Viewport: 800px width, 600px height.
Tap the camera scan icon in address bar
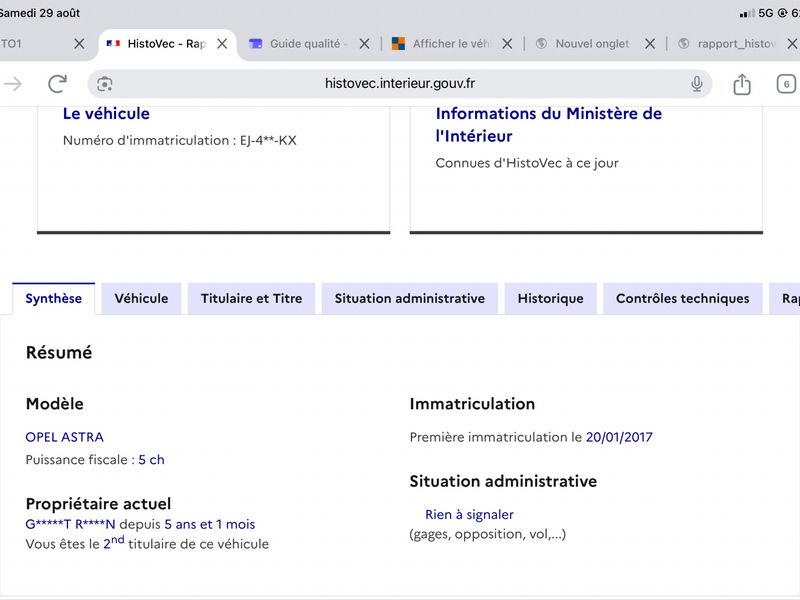[105, 84]
